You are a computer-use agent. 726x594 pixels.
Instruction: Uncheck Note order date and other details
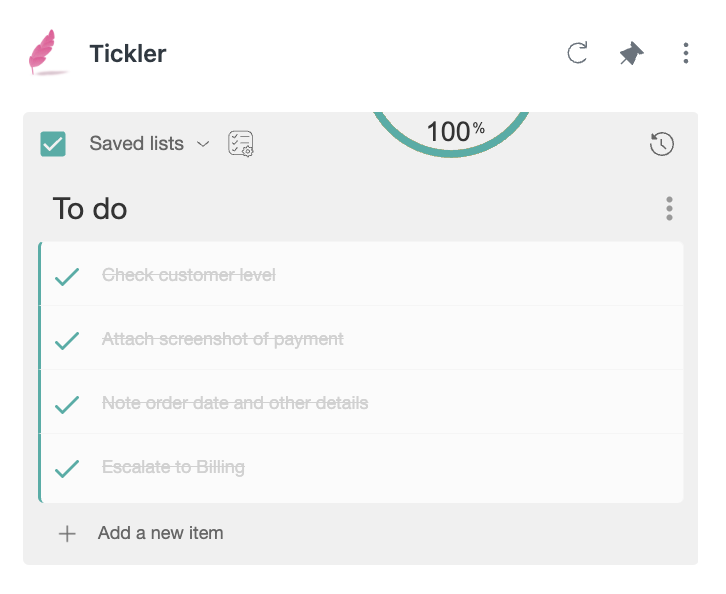coord(67,405)
